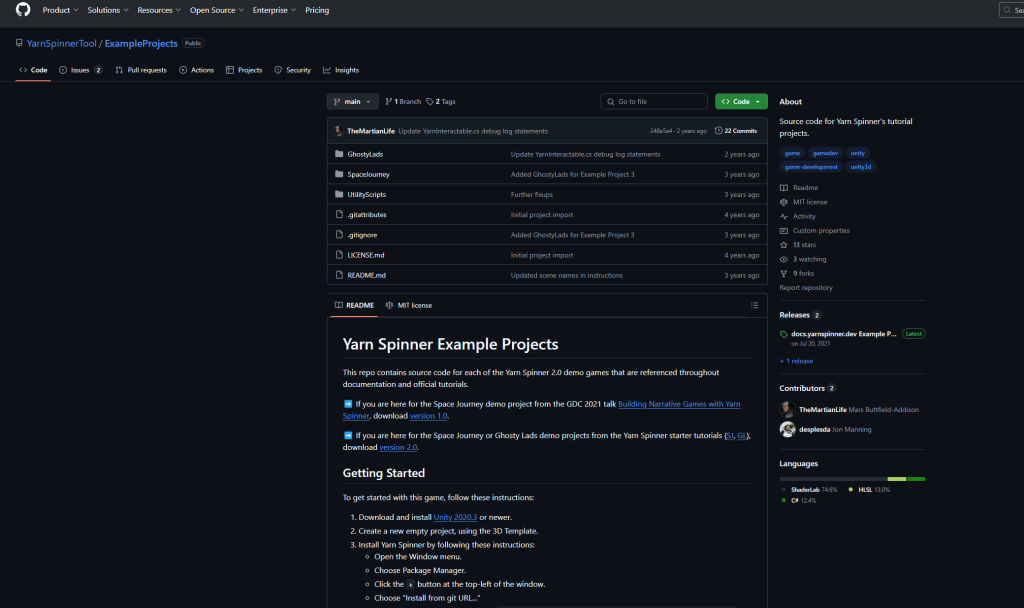
Task: Click the file icon beside .gitattributes
Action: (x=339, y=214)
